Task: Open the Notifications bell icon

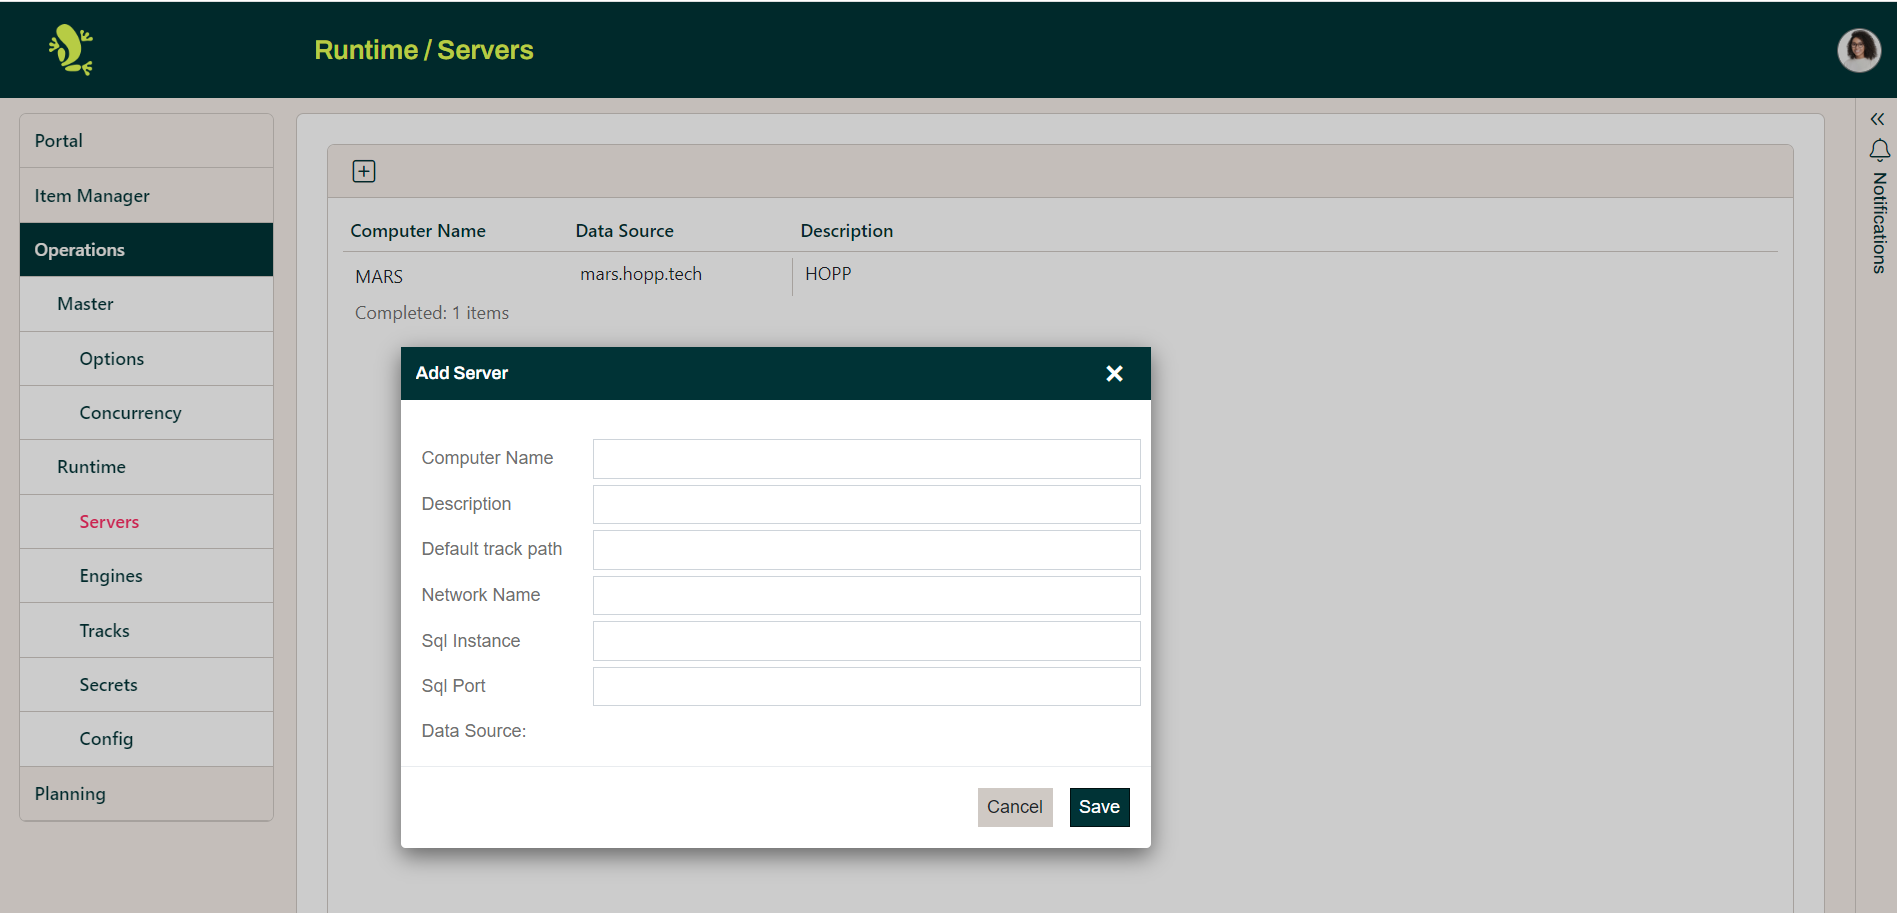Action: coord(1879,150)
